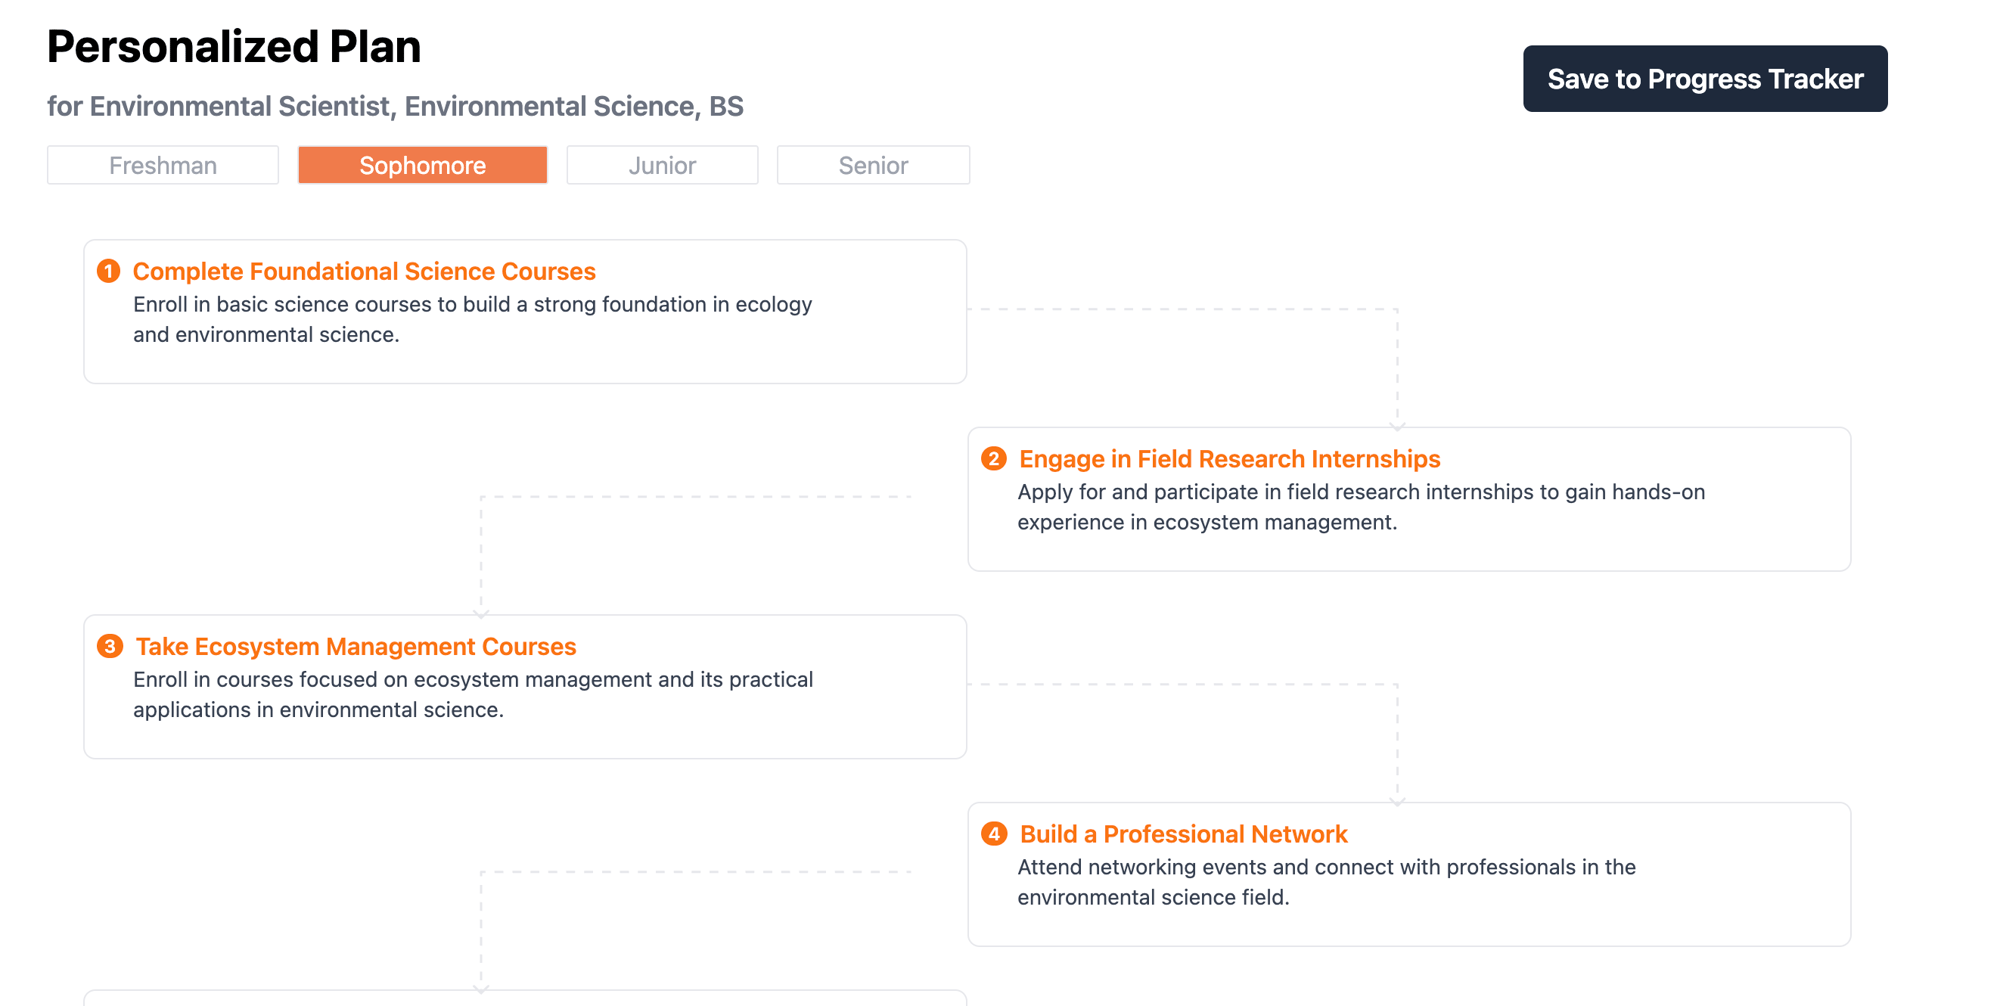Viewport: 2000px width, 1006px height.
Task: Click the step 3 number badge
Action: (x=110, y=646)
